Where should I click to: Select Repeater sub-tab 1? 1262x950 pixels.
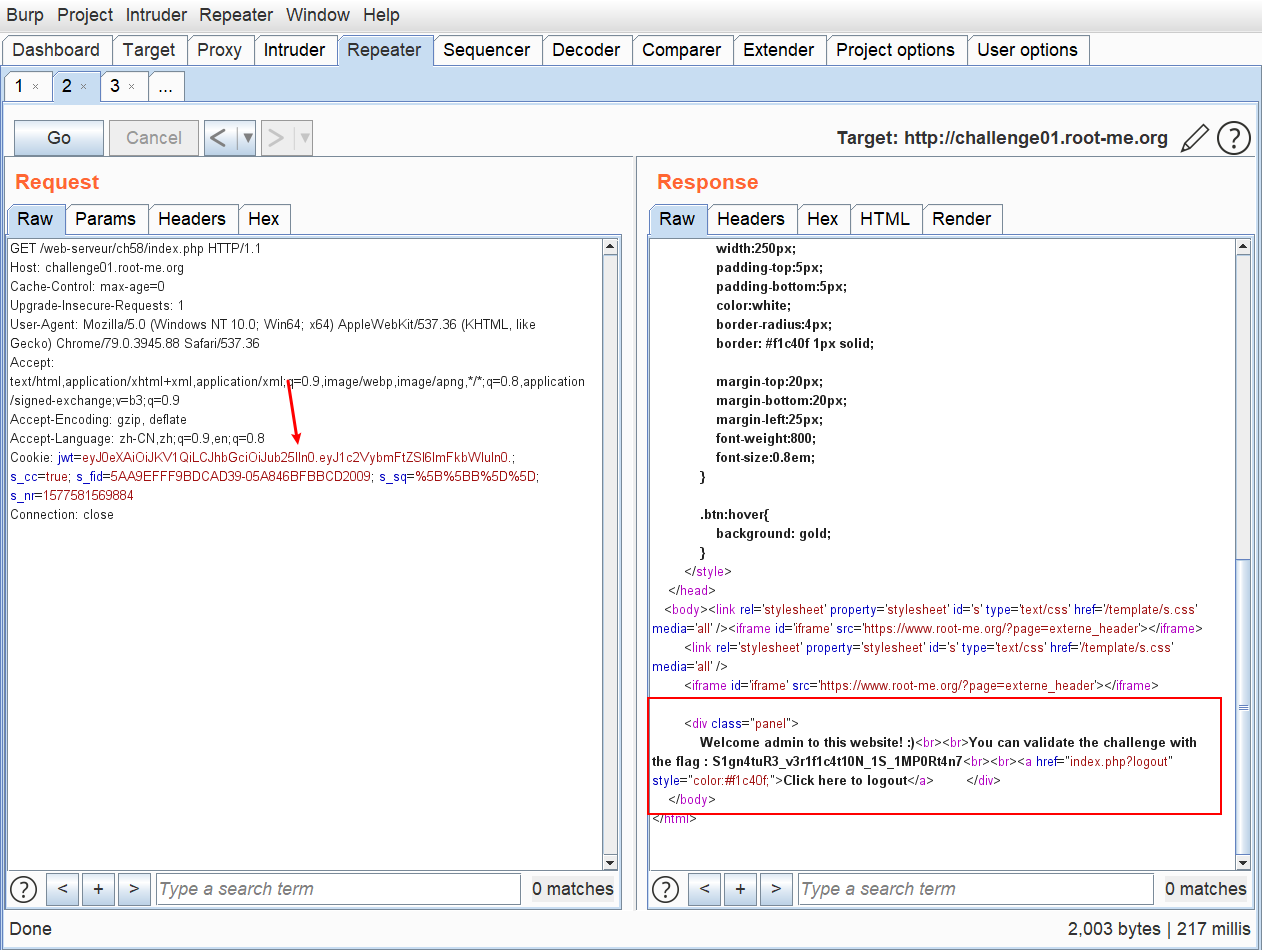(19, 86)
